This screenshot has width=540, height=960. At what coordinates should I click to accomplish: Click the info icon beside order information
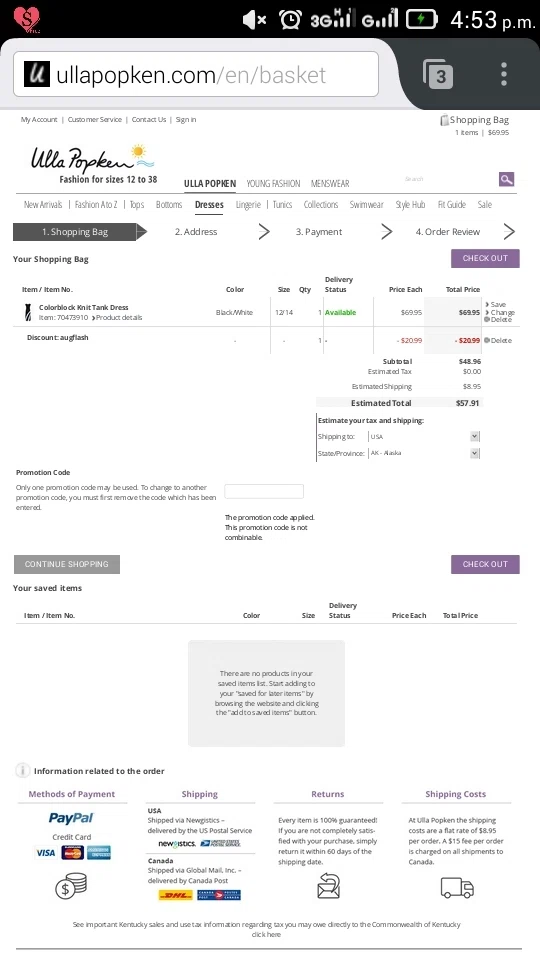click(x=23, y=770)
